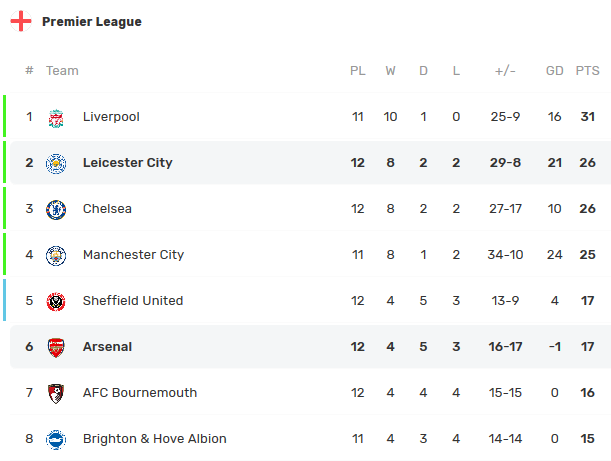
Task: Click the Sheffield United club crest
Action: coord(56,301)
